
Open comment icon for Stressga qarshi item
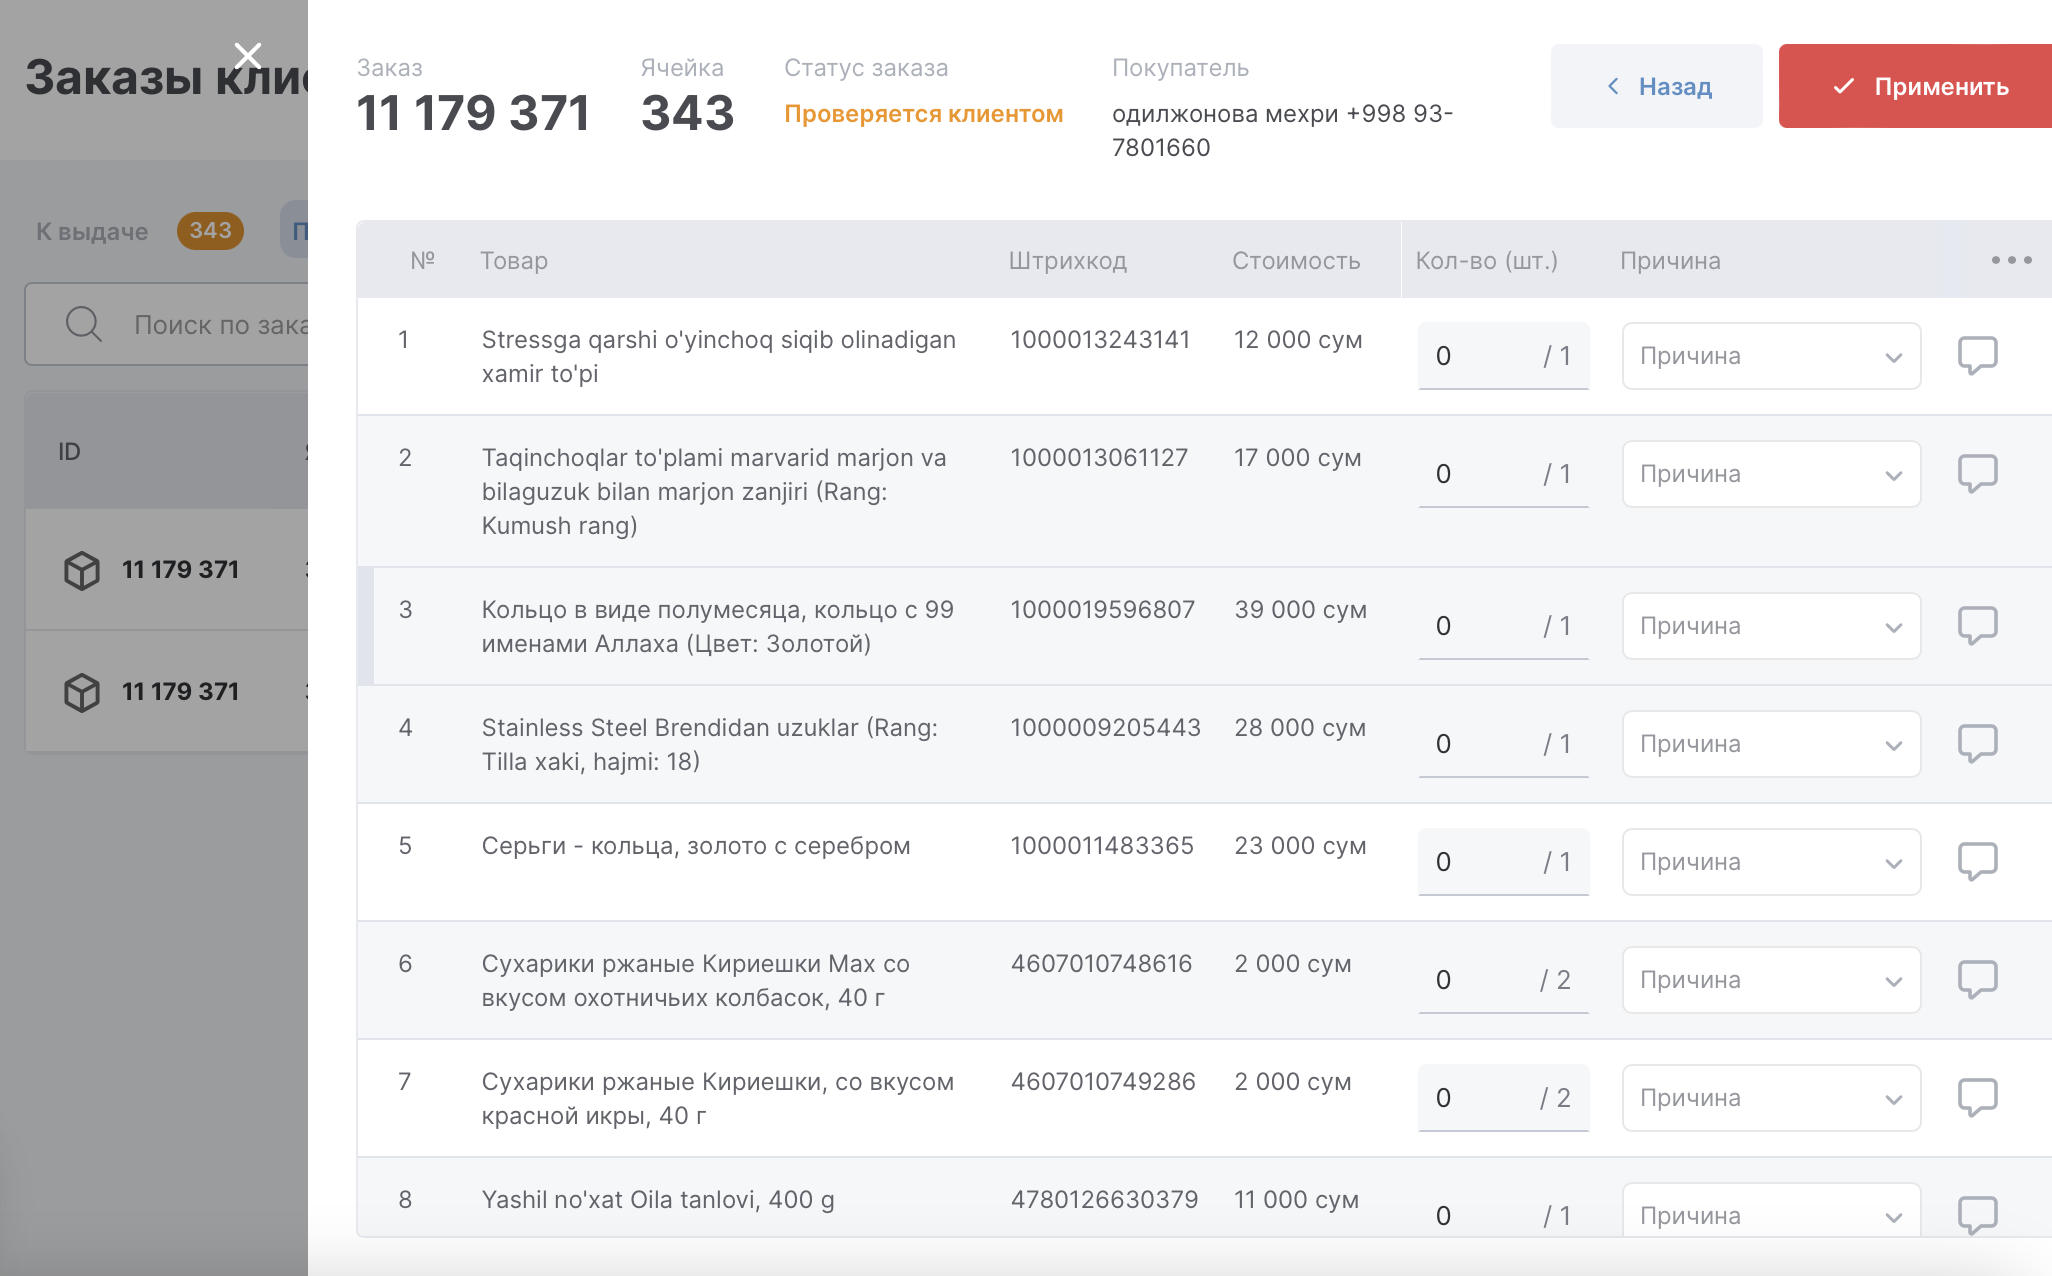coord(1976,355)
